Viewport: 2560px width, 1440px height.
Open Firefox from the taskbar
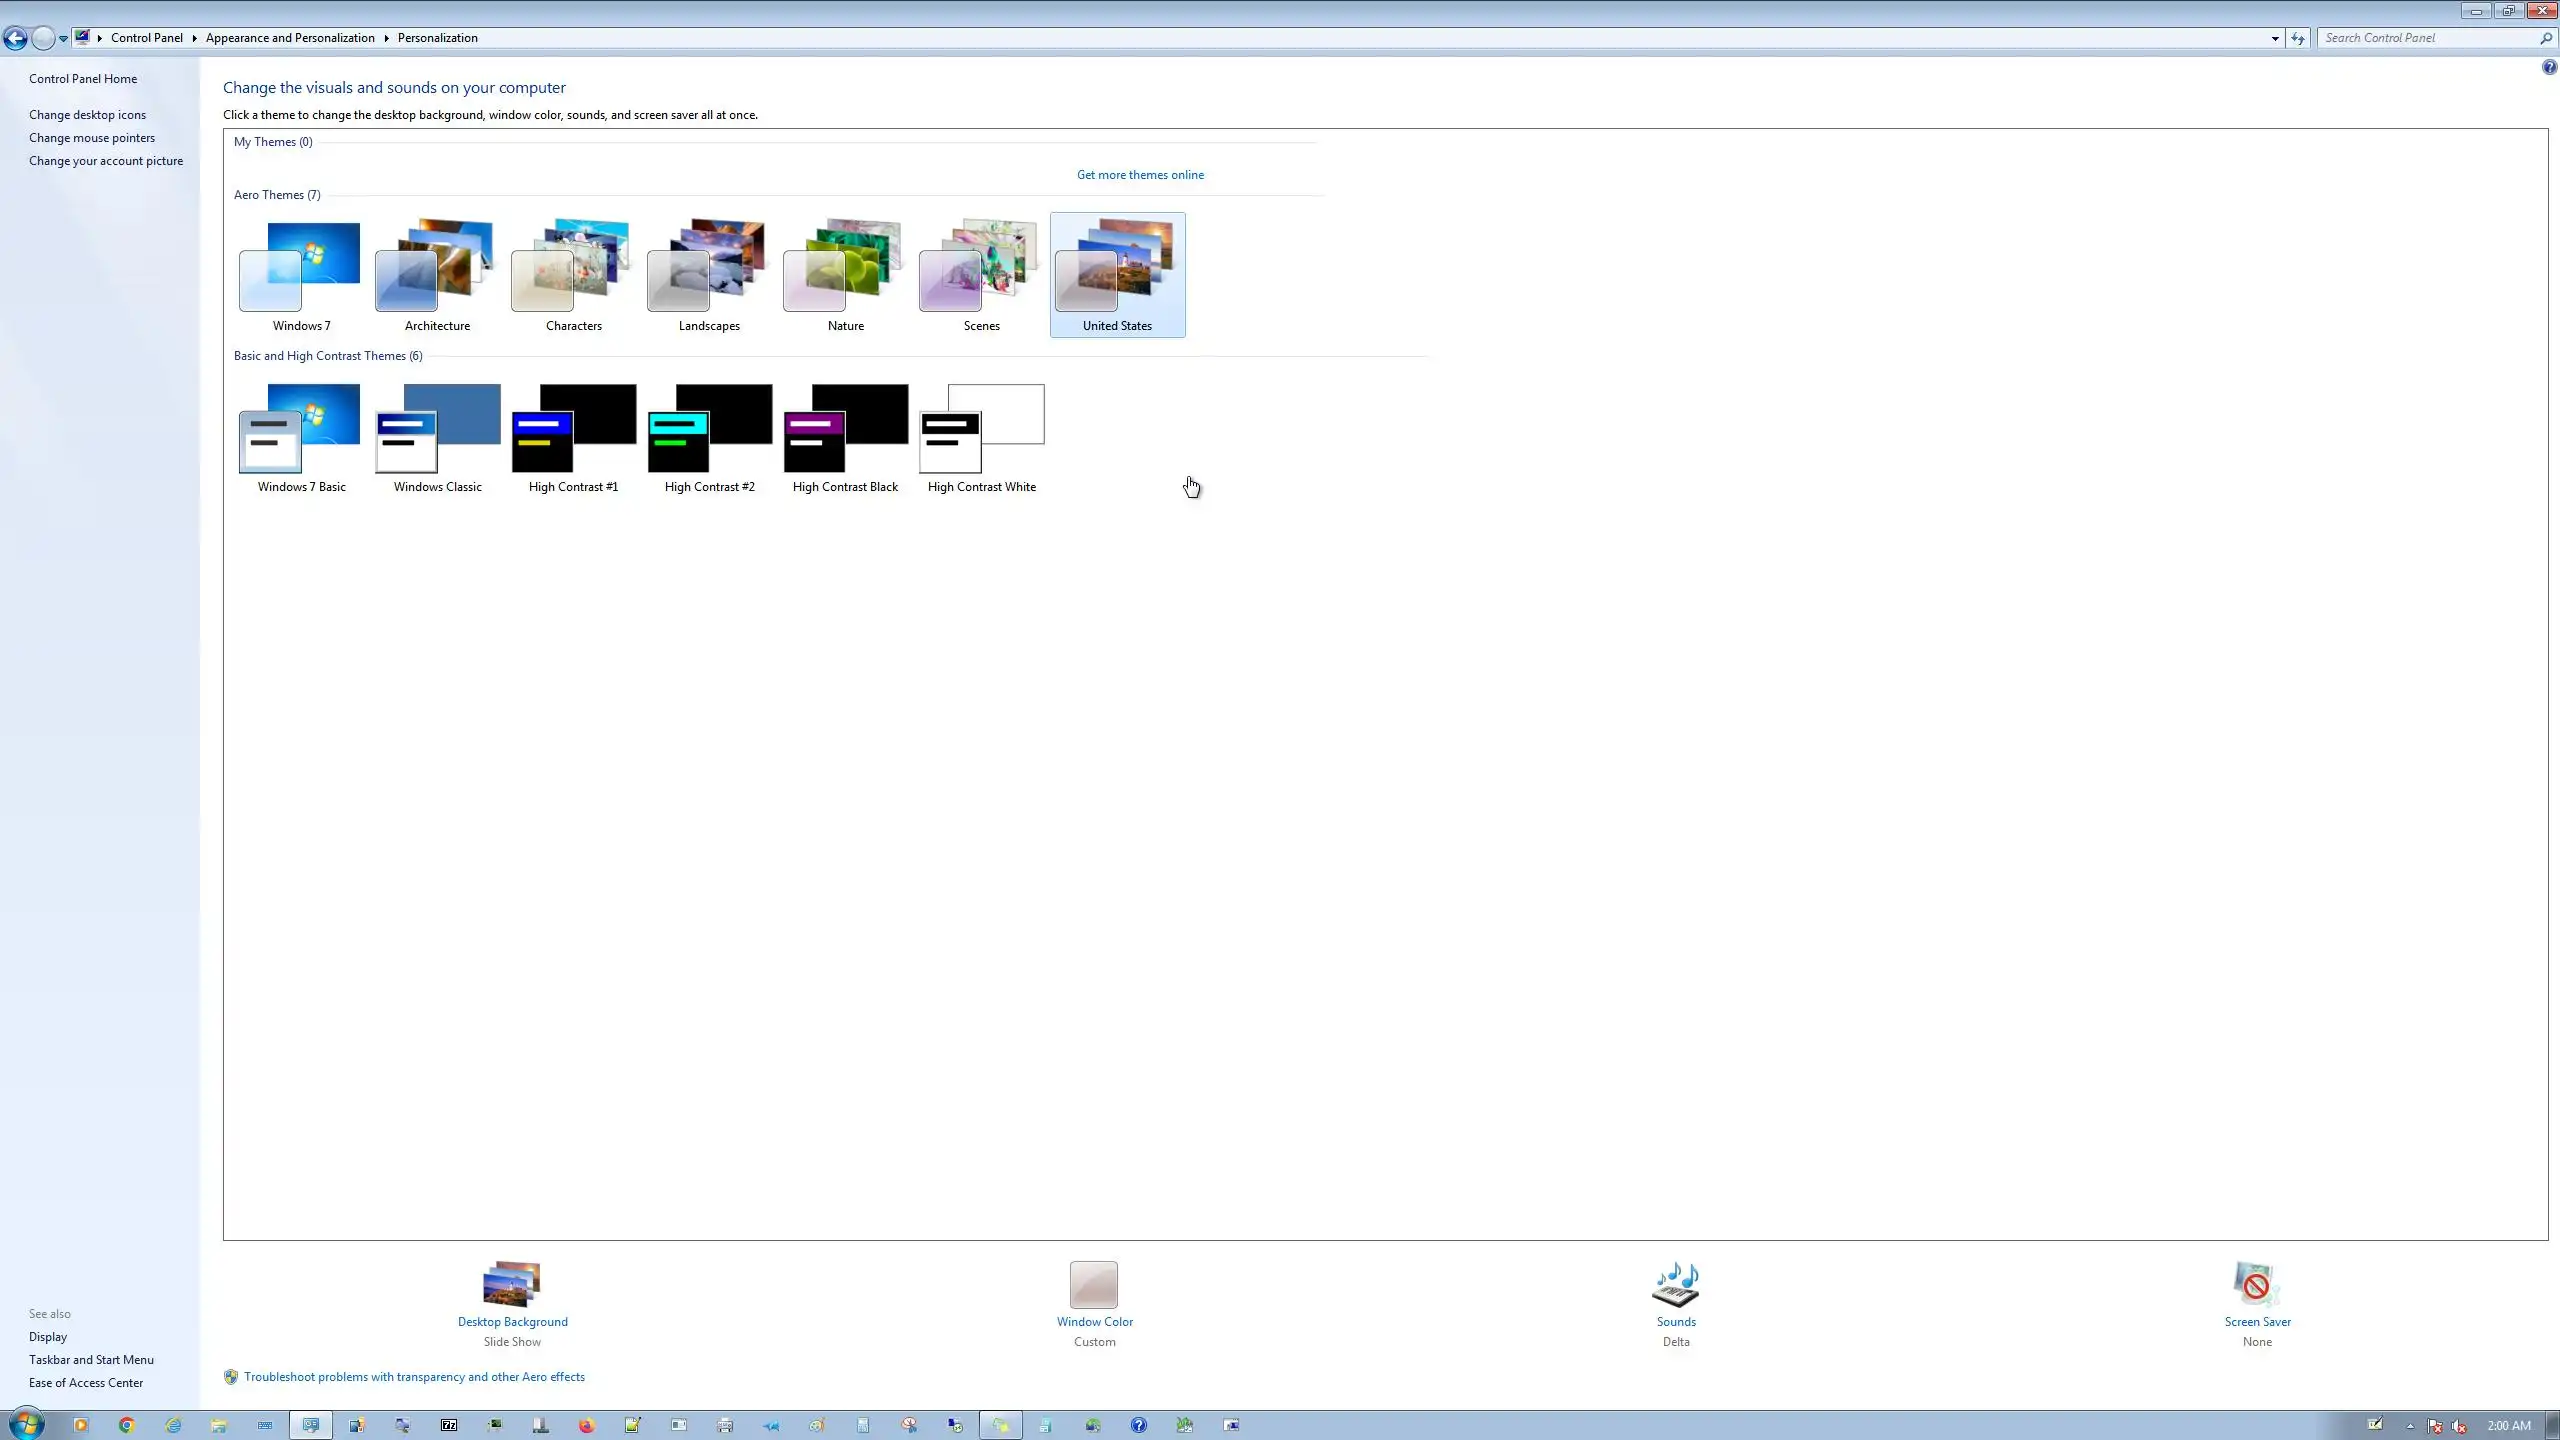[x=586, y=1425]
